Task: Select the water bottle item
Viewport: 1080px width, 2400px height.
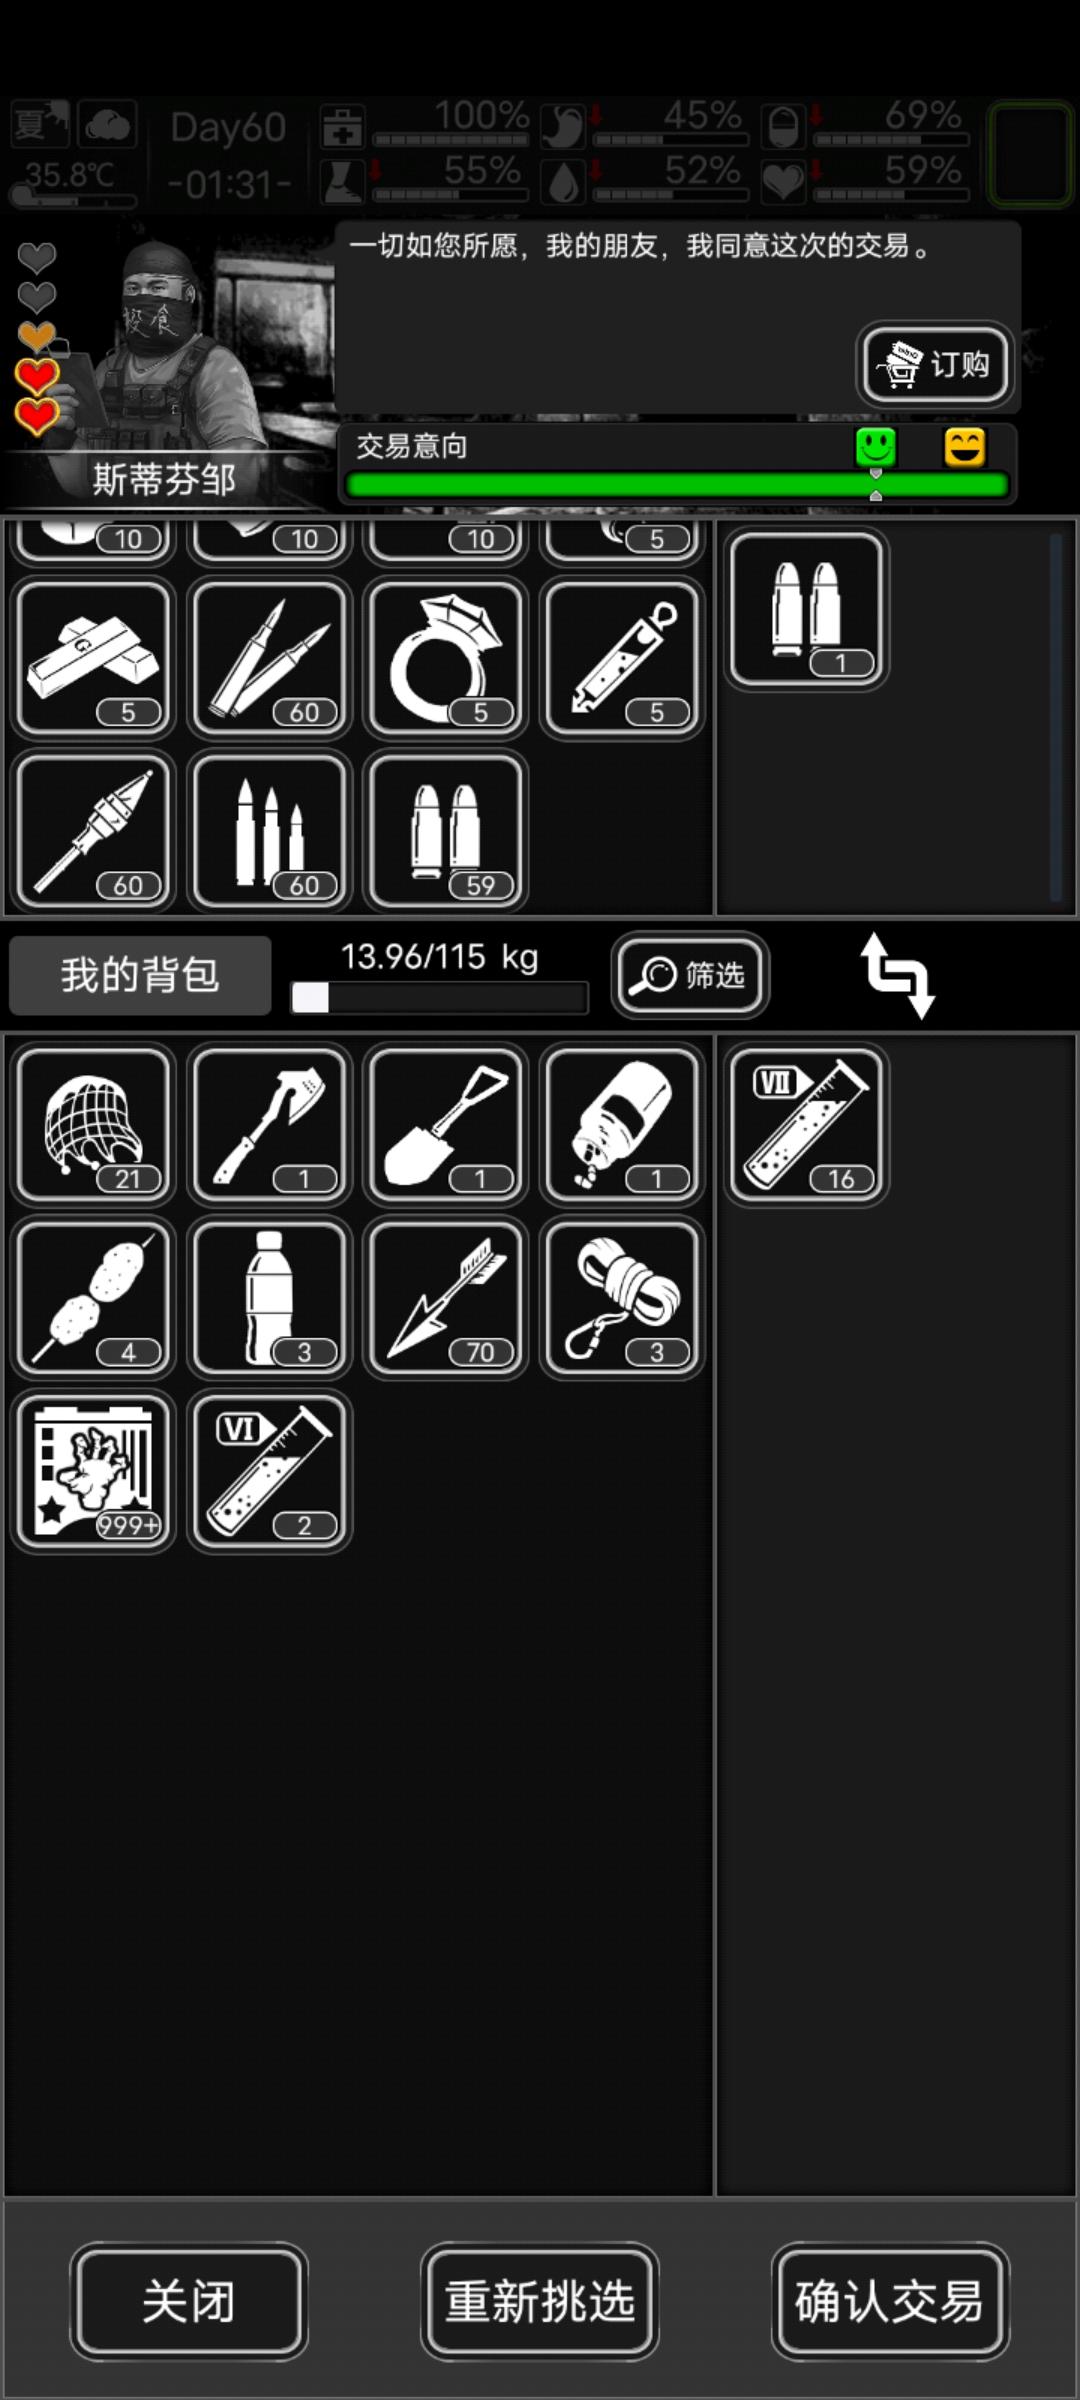Action: tap(270, 1298)
